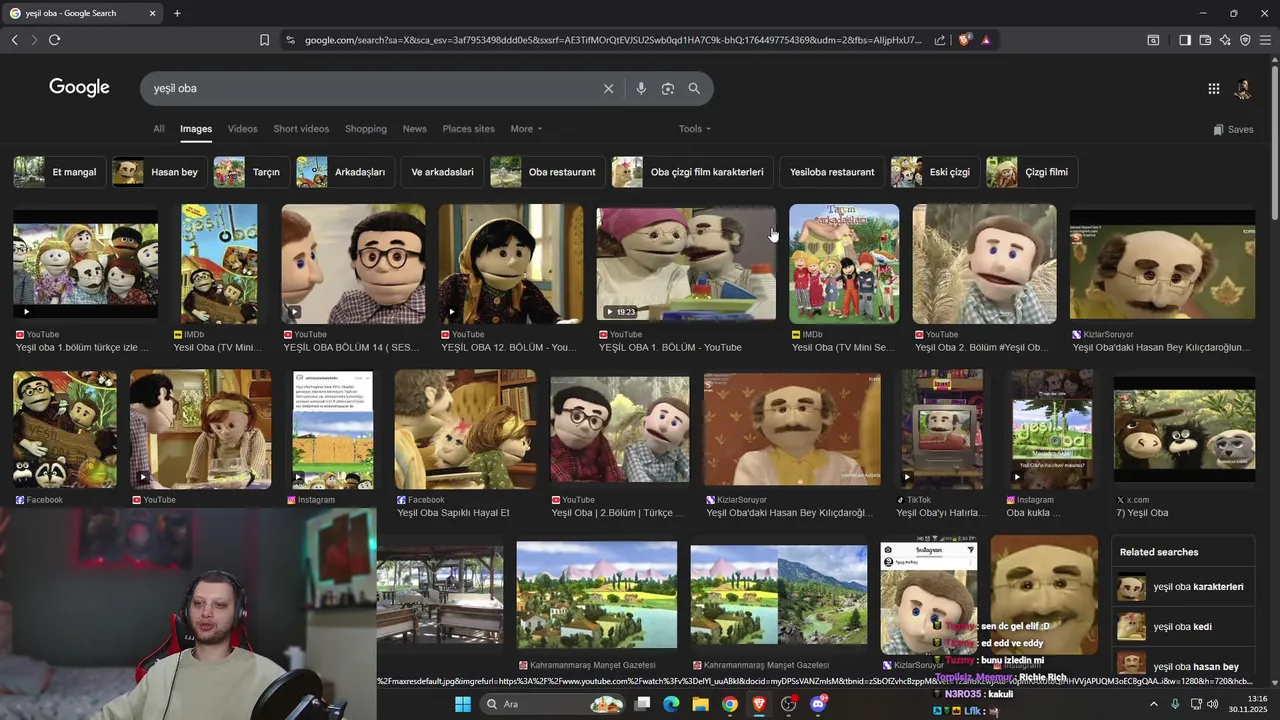Select related search yeşil oba karakterleri
This screenshot has width=1280, height=720.
(x=1184, y=587)
